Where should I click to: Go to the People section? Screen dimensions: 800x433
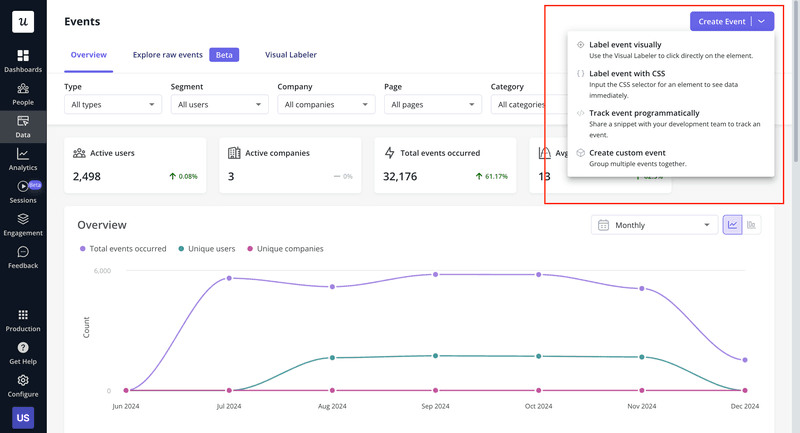coord(22,94)
